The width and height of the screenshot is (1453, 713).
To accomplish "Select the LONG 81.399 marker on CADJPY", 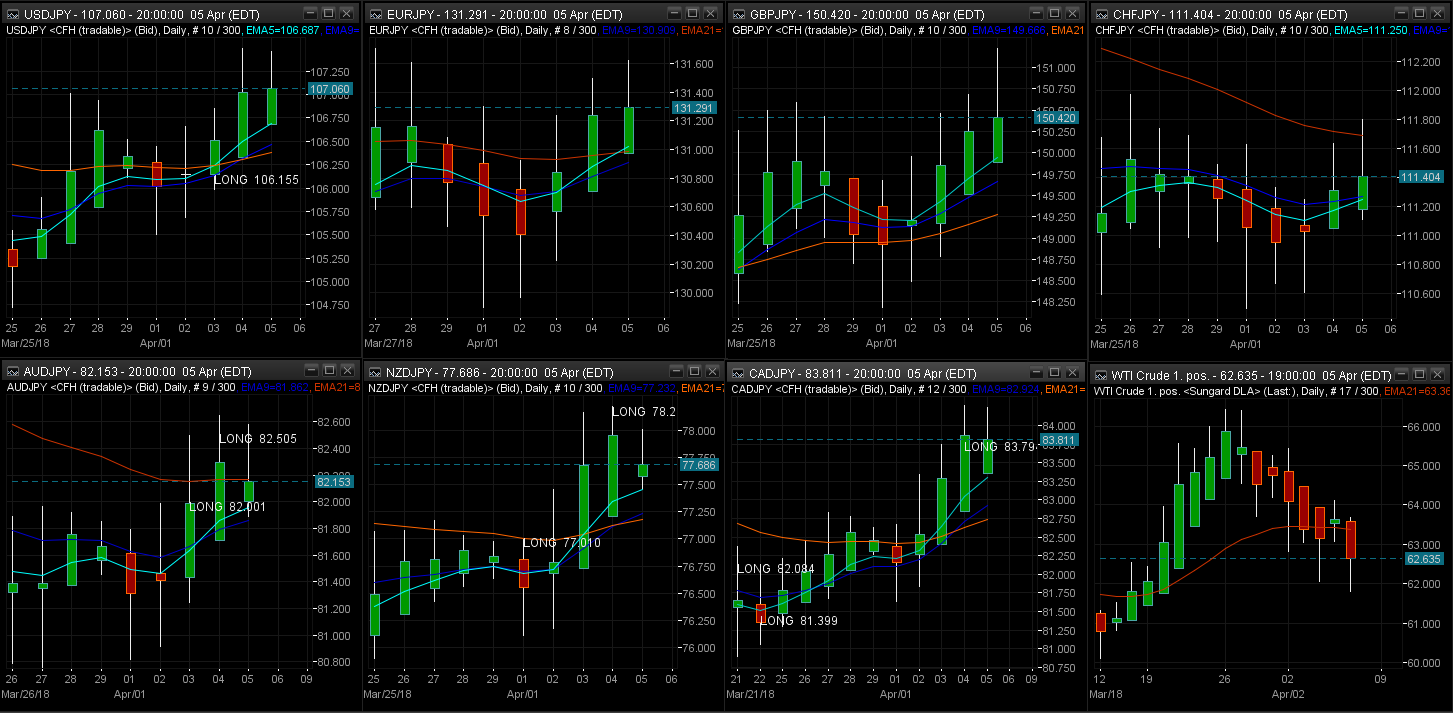I will (799, 621).
